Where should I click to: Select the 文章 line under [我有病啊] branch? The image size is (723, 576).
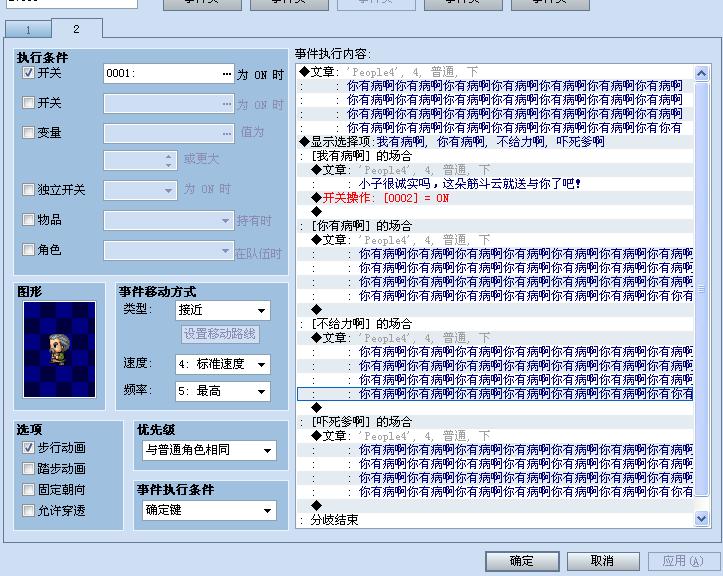496,170
